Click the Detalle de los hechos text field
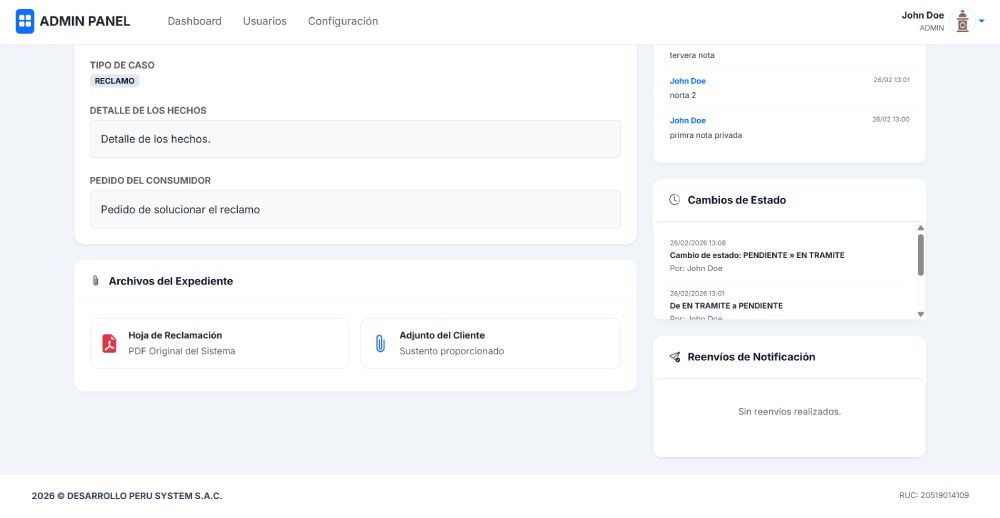This screenshot has height=518, width=1000. pyautogui.click(x=355, y=139)
